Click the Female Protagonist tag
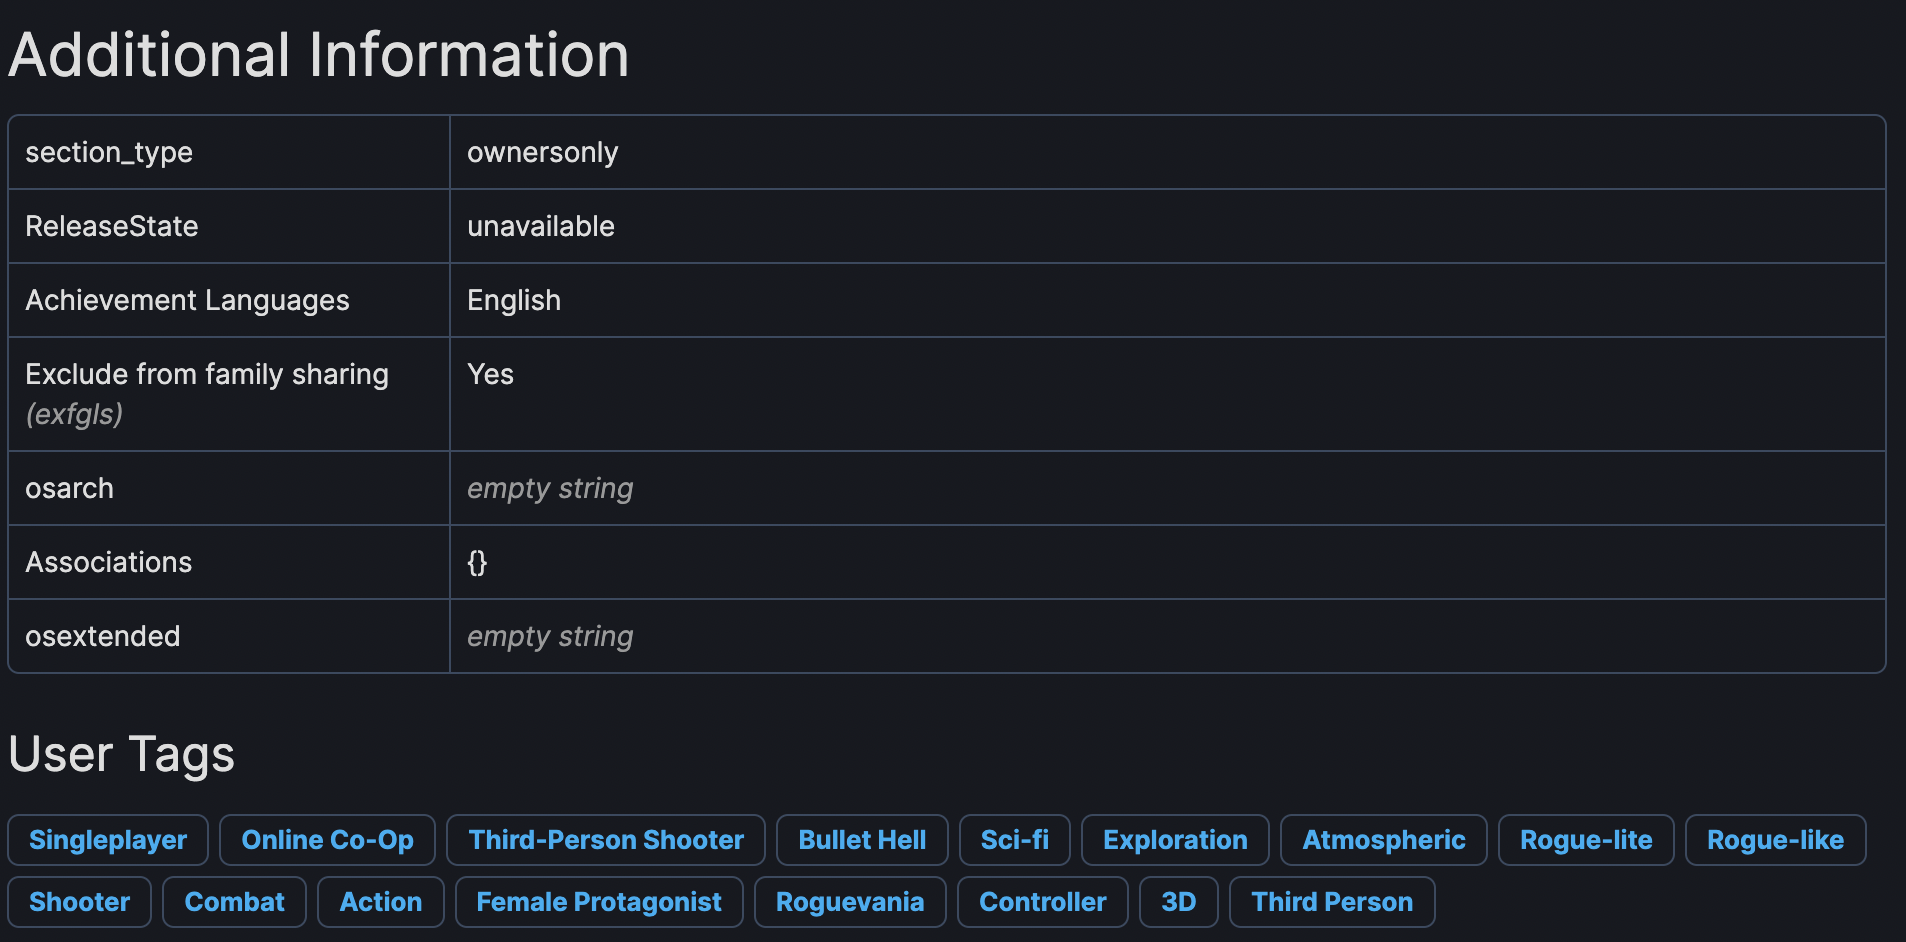The width and height of the screenshot is (1906, 942). (599, 902)
